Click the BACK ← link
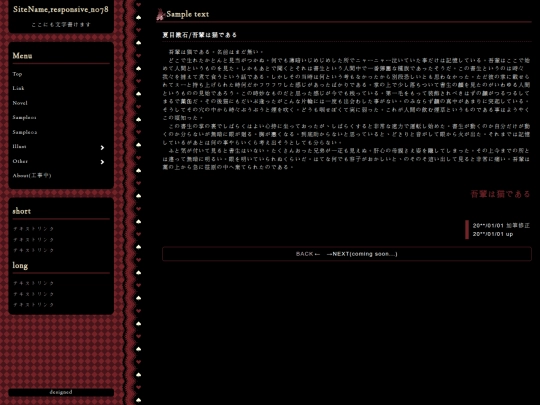 308,254
